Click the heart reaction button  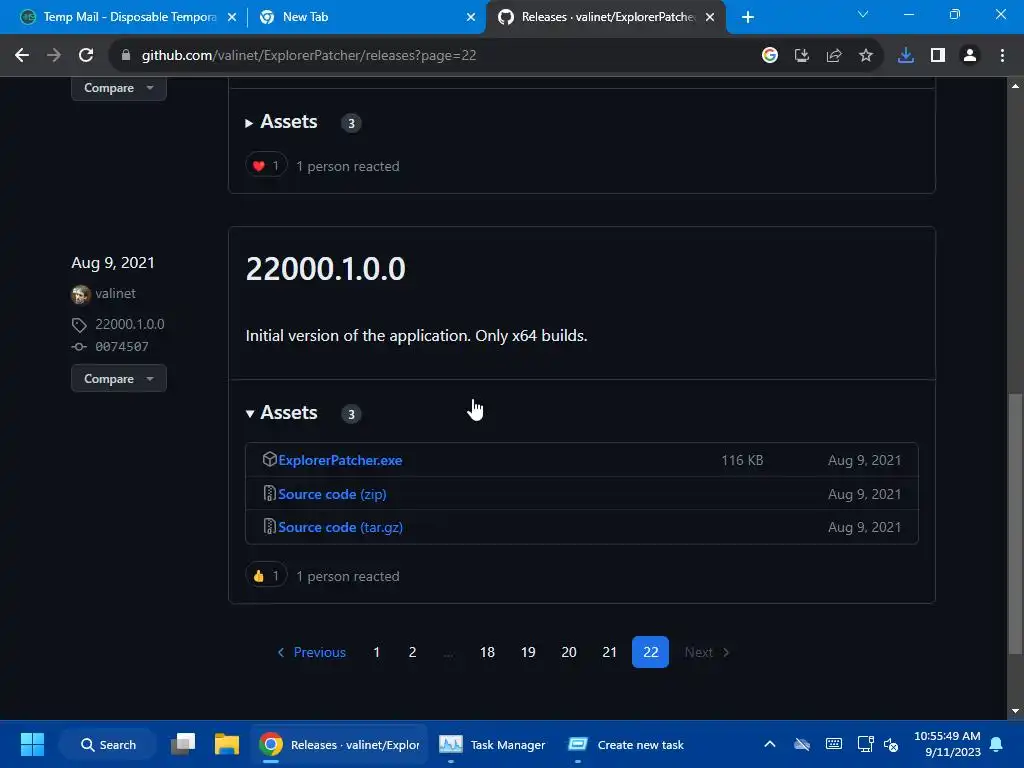(x=266, y=166)
